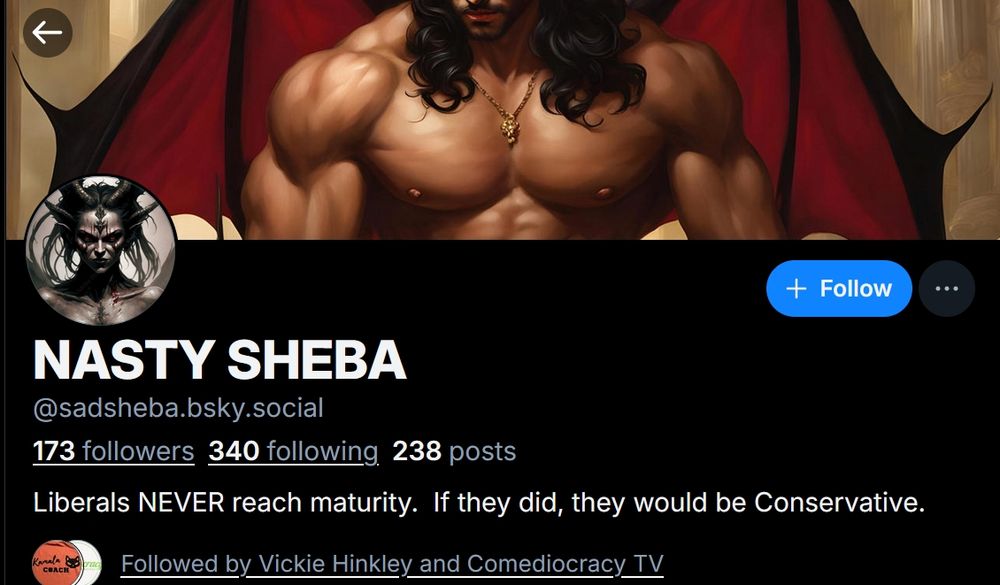This screenshot has width=1000, height=585.
Task: Click the word followers beside 173
Action: coord(138,451)
